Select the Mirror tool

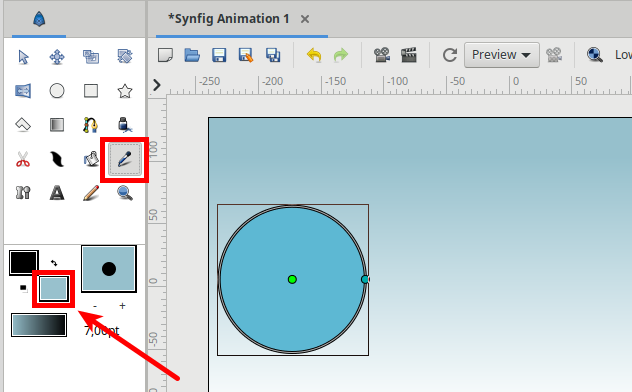point(23,91)
